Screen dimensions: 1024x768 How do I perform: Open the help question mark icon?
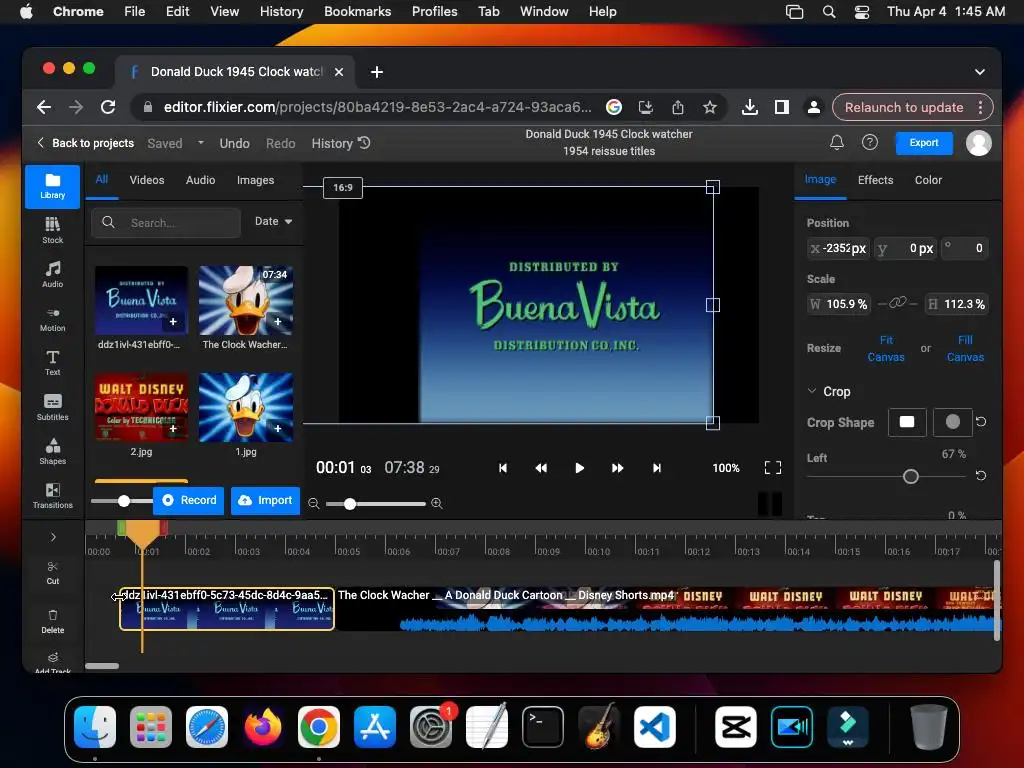pos(869,142)
